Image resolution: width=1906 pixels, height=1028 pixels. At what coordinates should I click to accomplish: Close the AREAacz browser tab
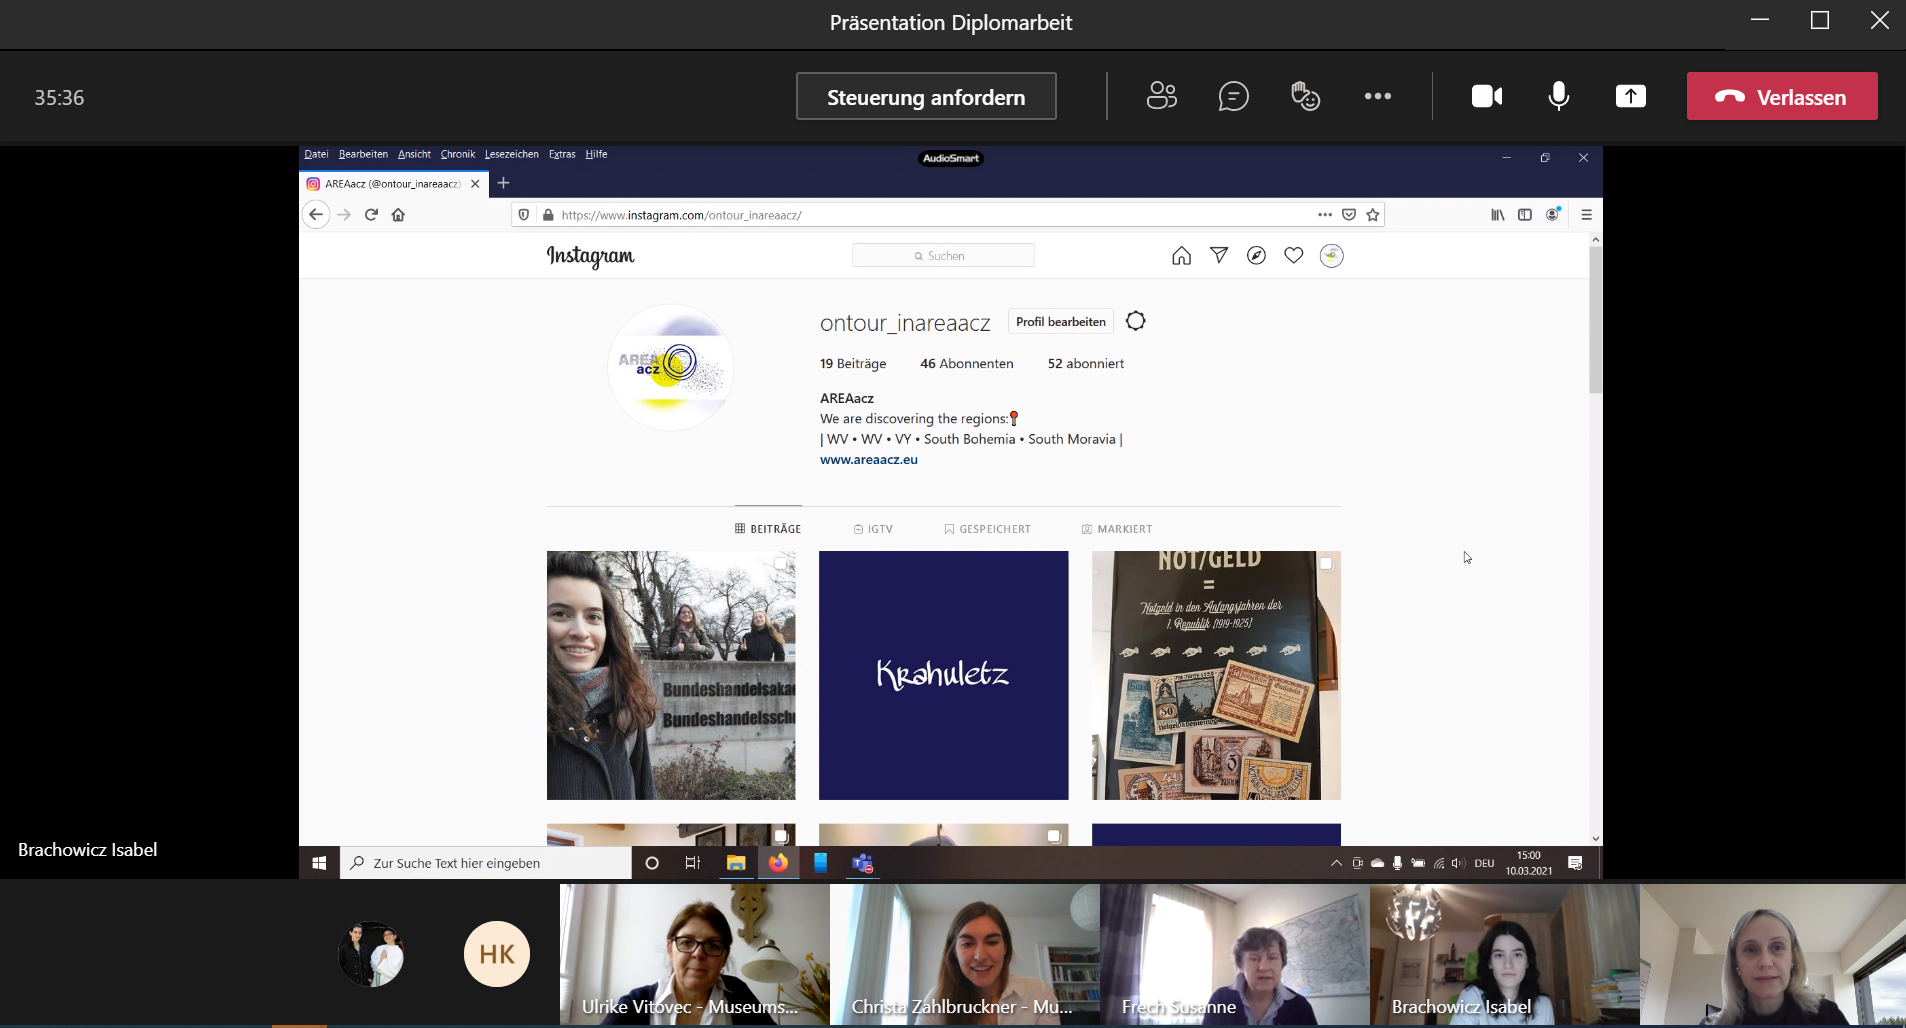coord(475,184)
